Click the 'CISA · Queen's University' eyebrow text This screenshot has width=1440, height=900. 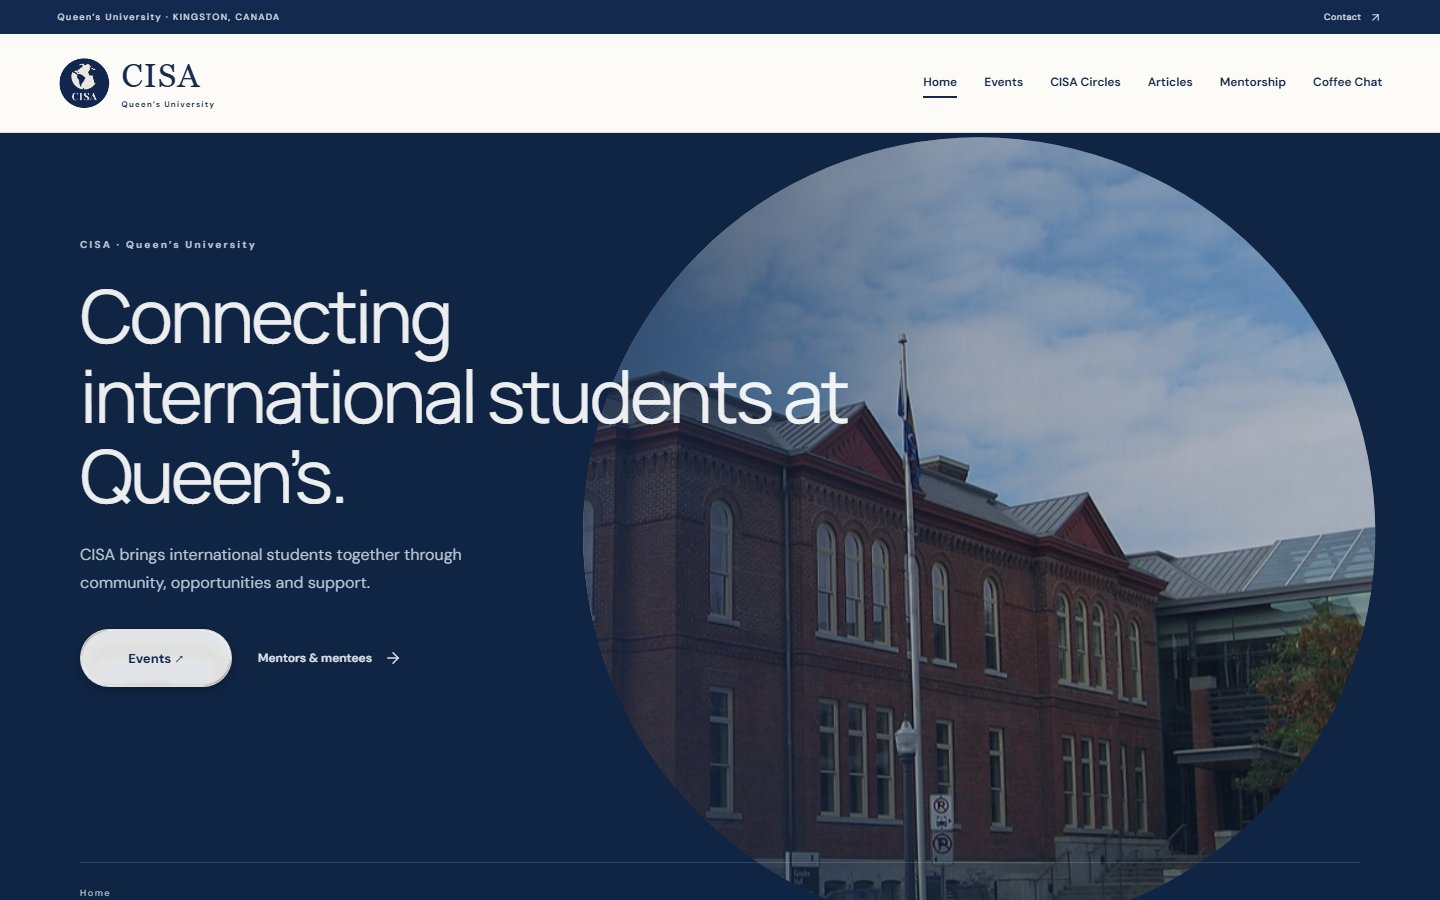[x=168, y=245]
